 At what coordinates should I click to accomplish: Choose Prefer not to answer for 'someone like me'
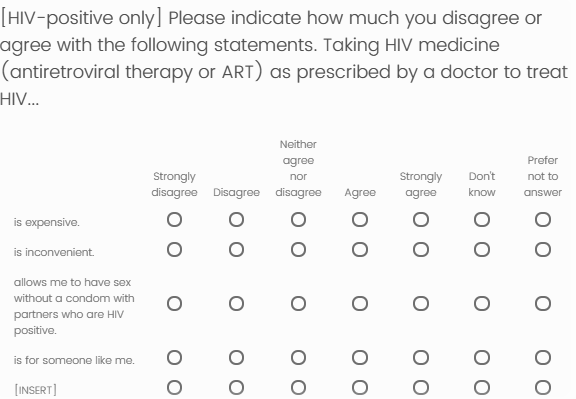[543, 357]
